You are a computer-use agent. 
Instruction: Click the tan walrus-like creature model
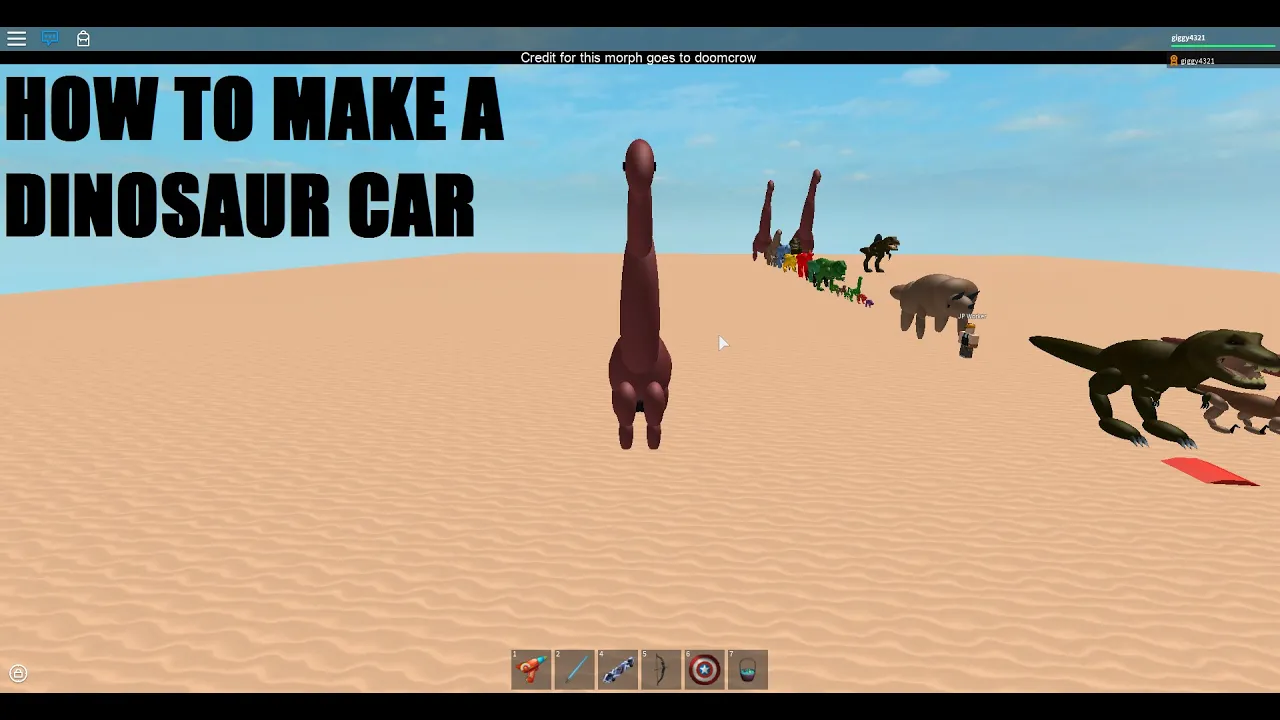pyautogui.click(x=935, y=302)
